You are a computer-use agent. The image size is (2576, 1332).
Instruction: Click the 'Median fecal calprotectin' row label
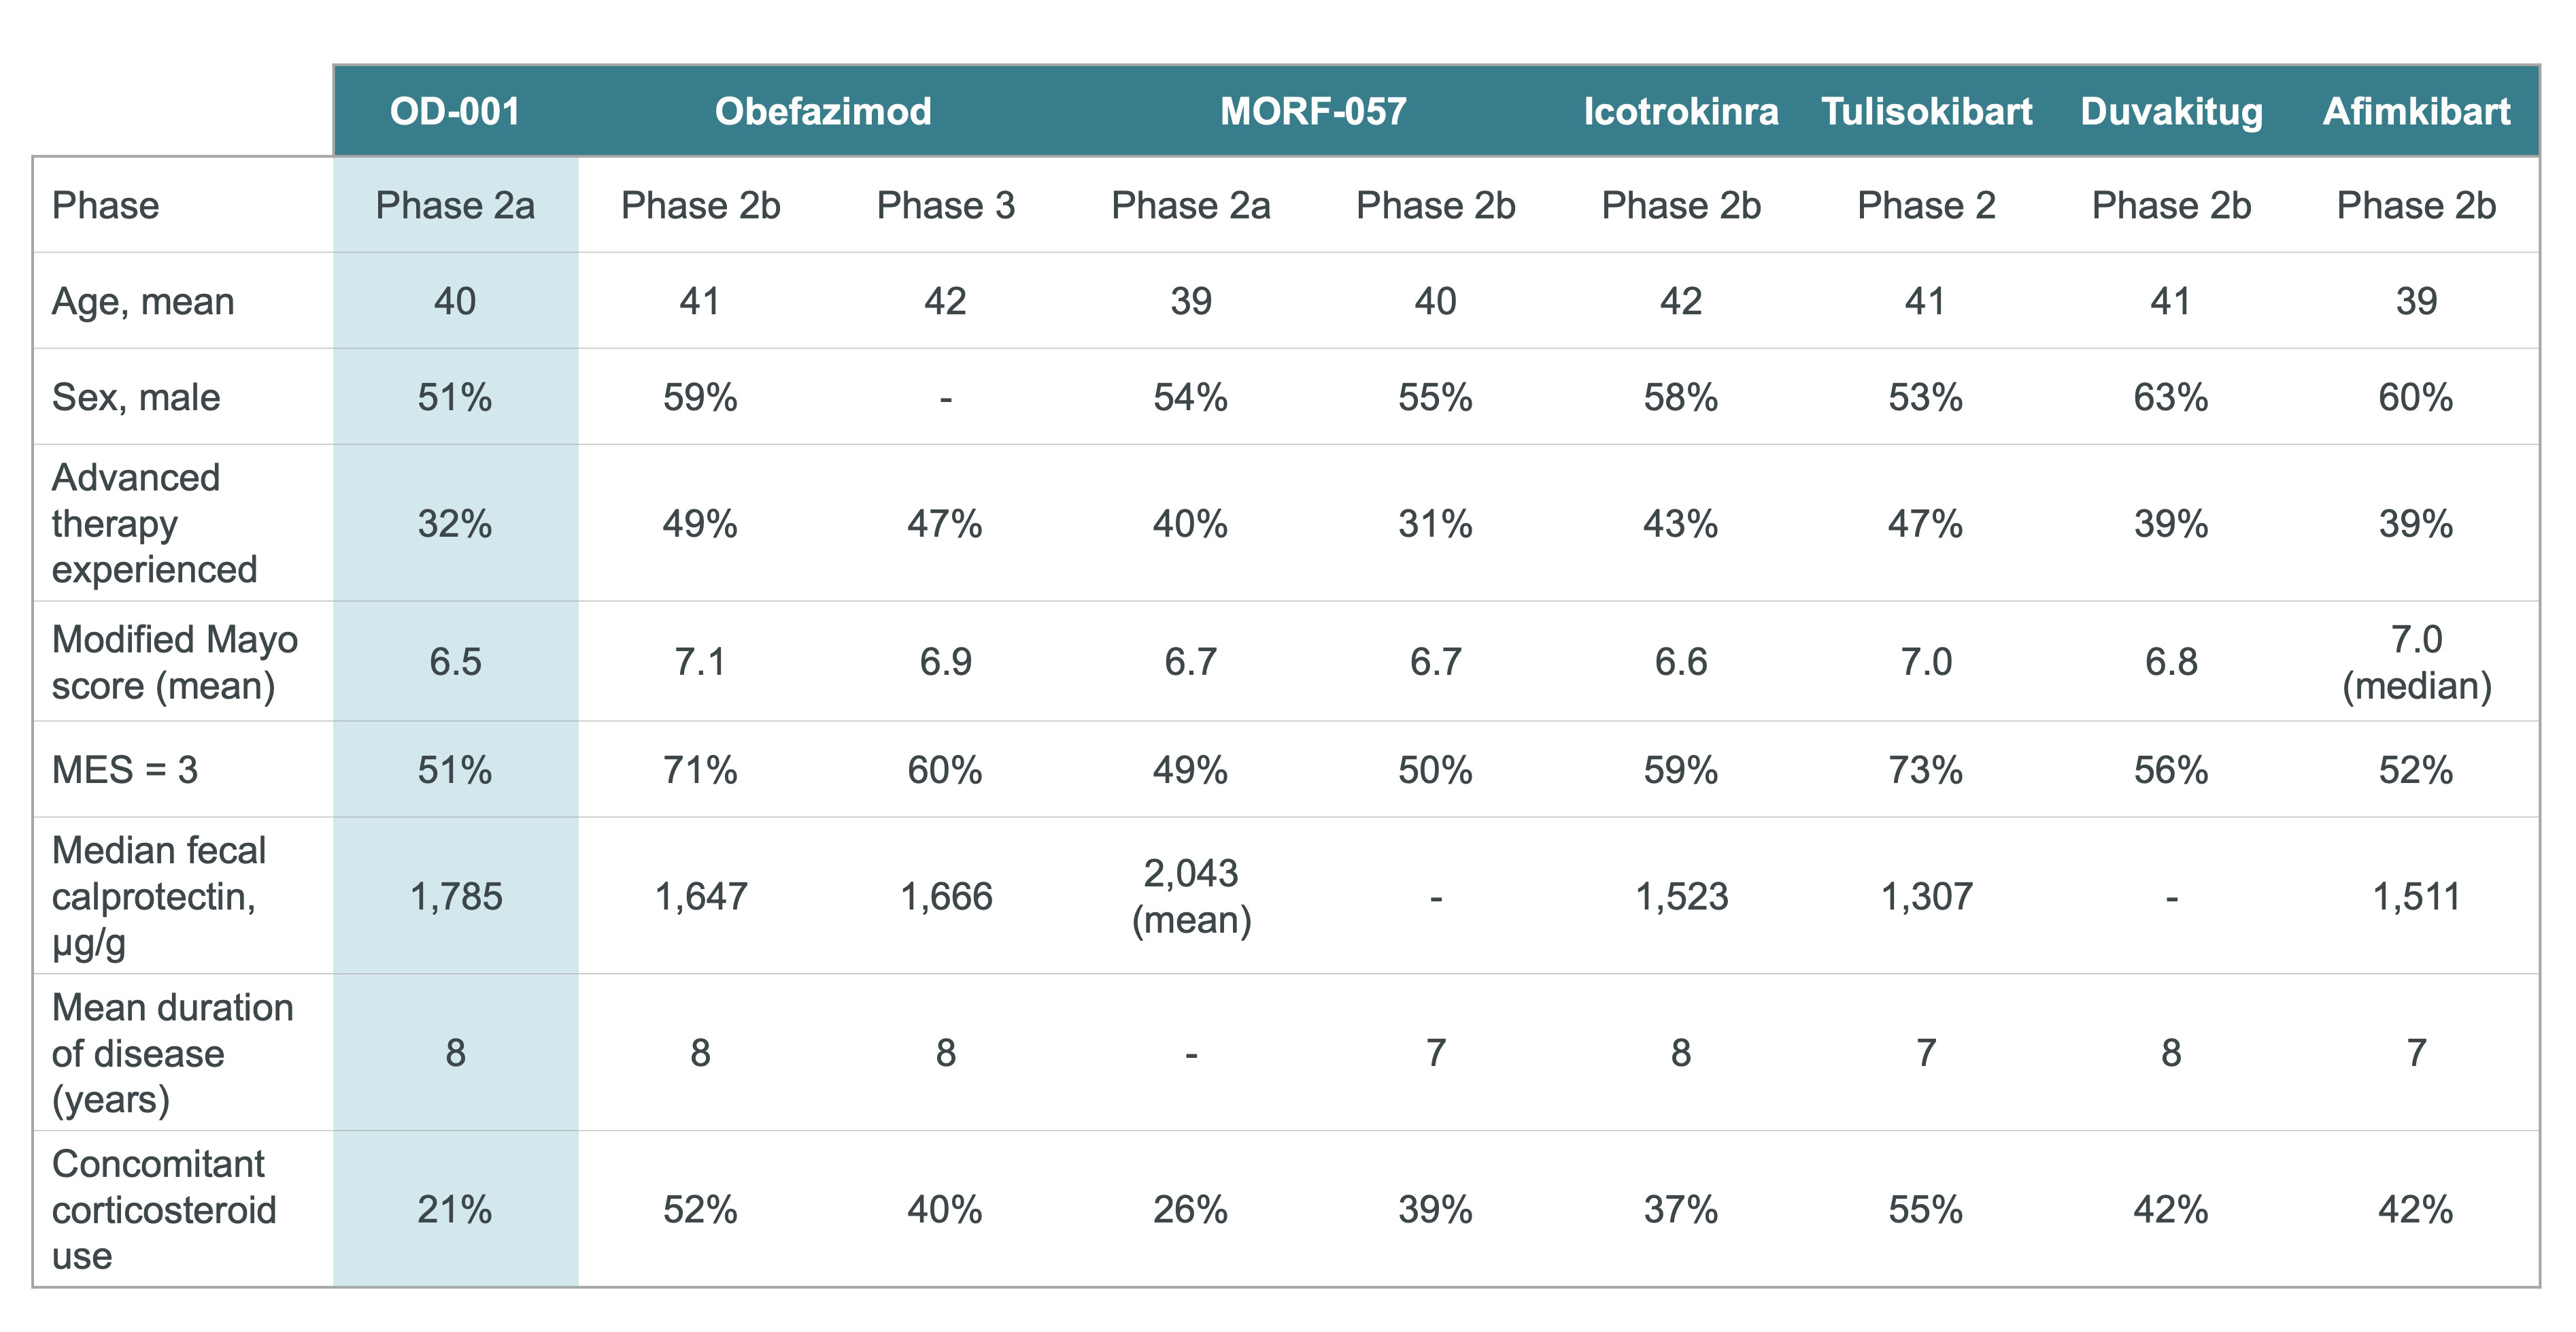[158, 896]
